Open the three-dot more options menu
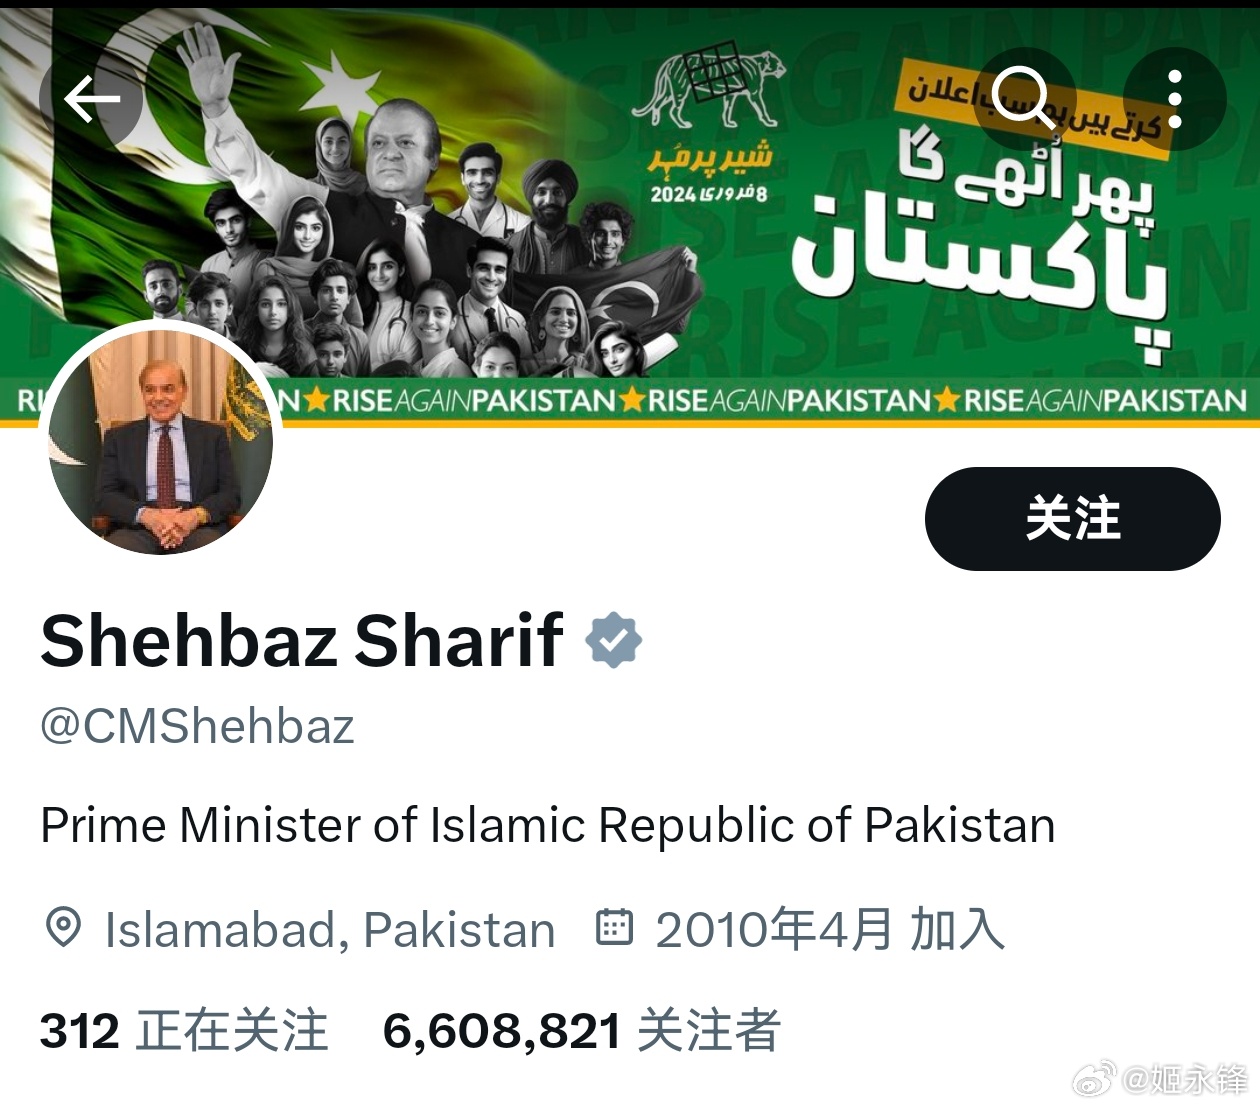 1175,98
